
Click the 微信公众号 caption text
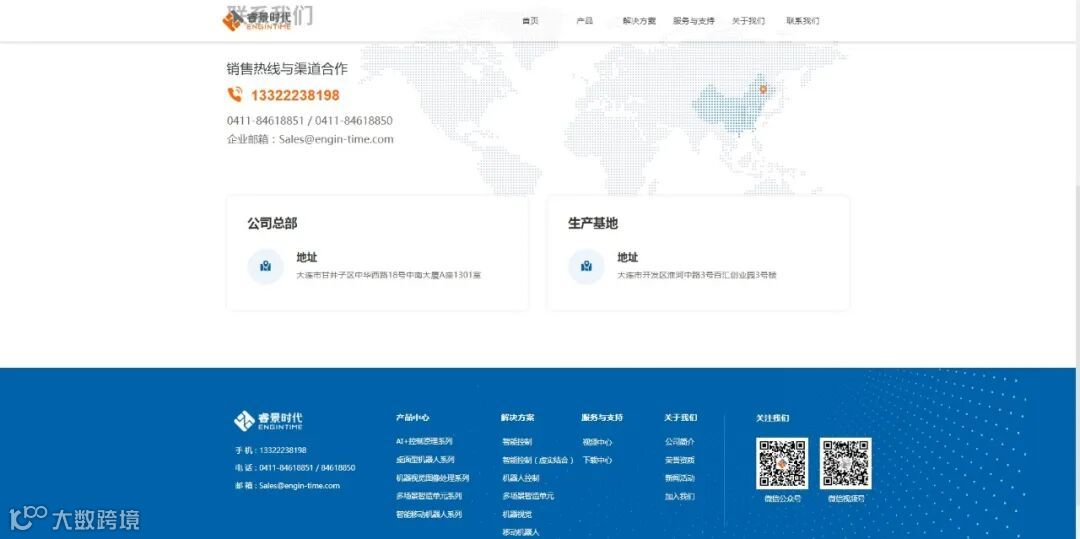(782, 498)
